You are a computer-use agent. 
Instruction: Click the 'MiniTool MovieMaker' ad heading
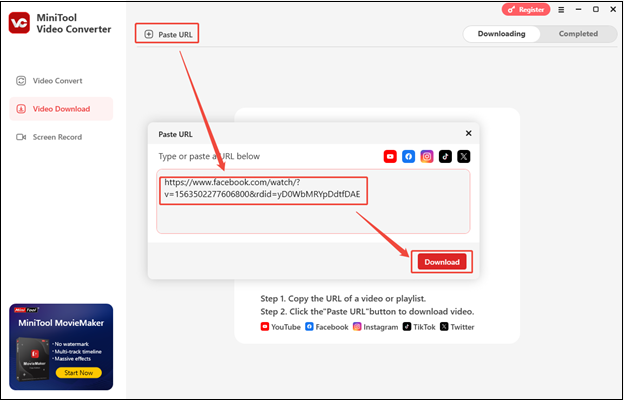pos(61,323)
